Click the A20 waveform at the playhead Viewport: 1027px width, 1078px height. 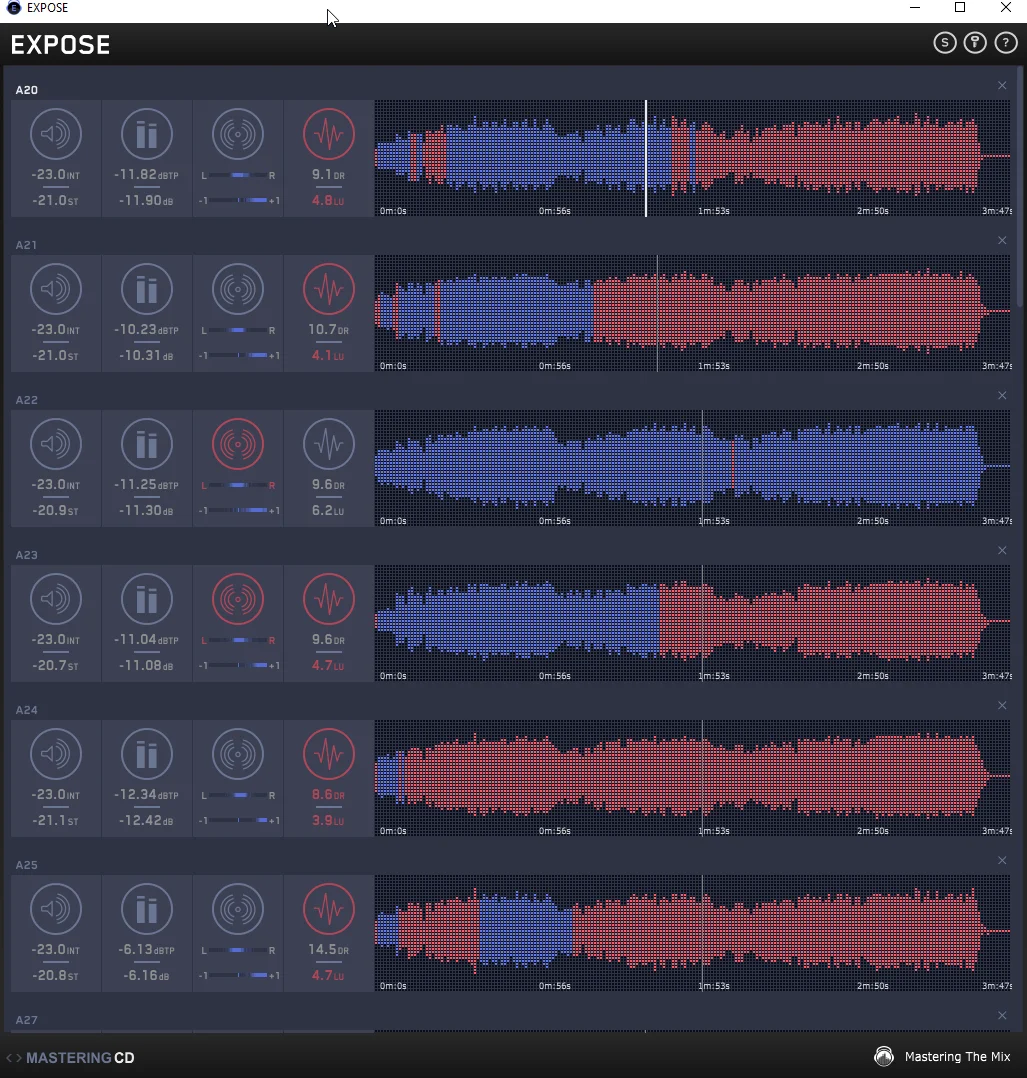point(645,158)
